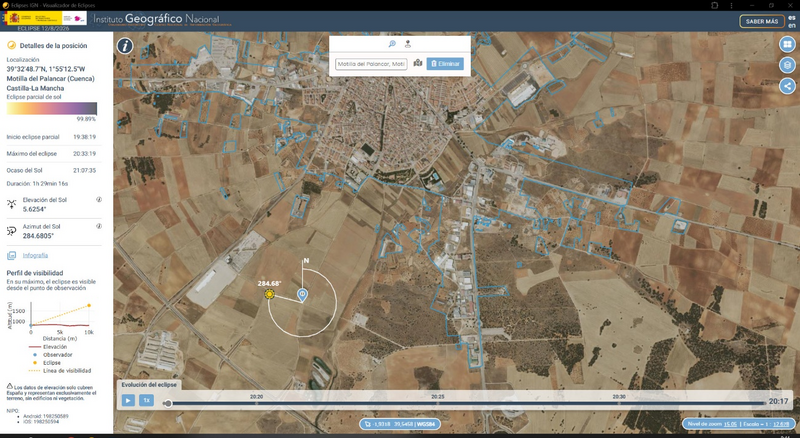Select the location search magnifier icon
Screen dimensions: 800x438
(392, 44)
